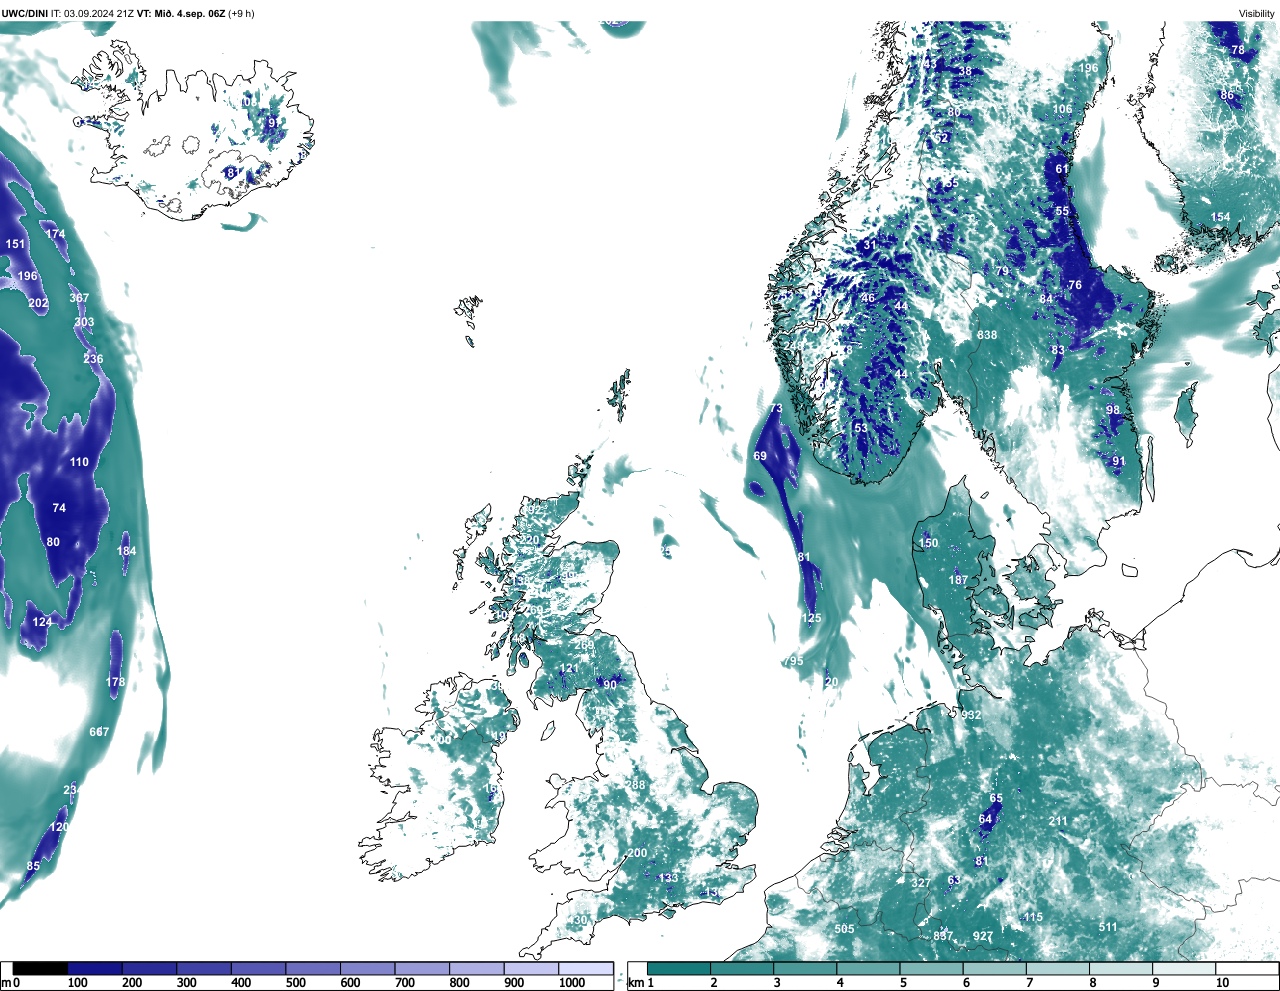Click the 184 visibility value
1280x991 pixels.
click(126, 551)
